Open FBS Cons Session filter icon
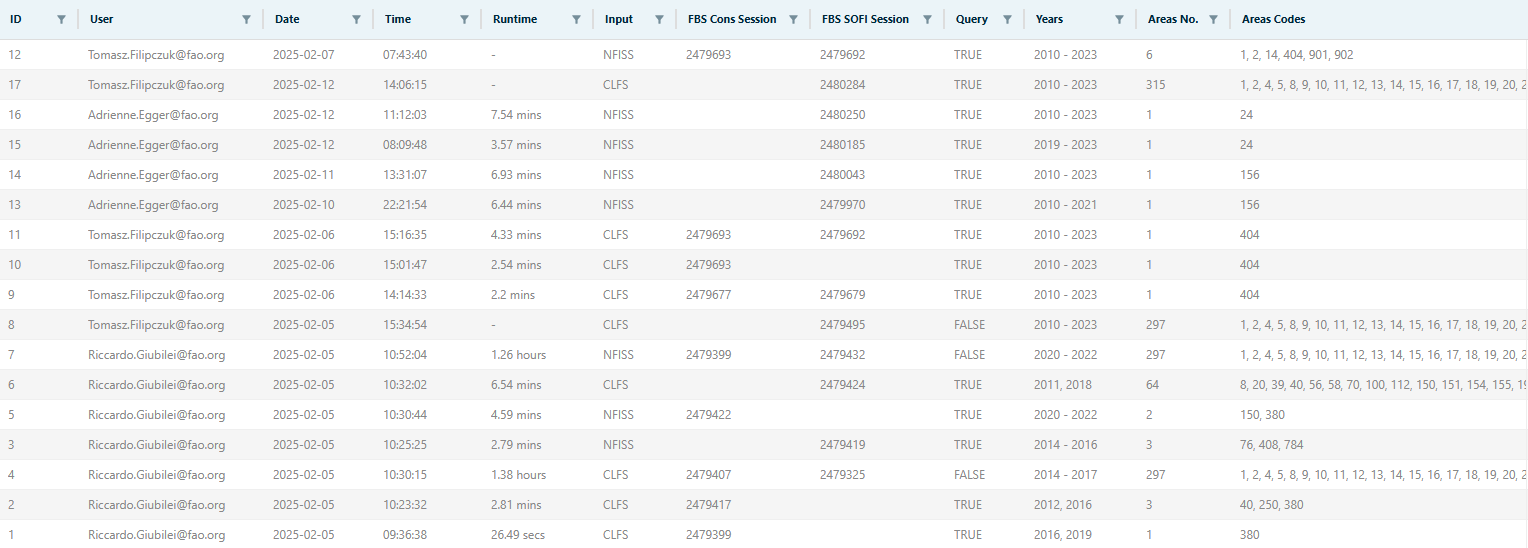1528x548 pixels. (793, 19)
